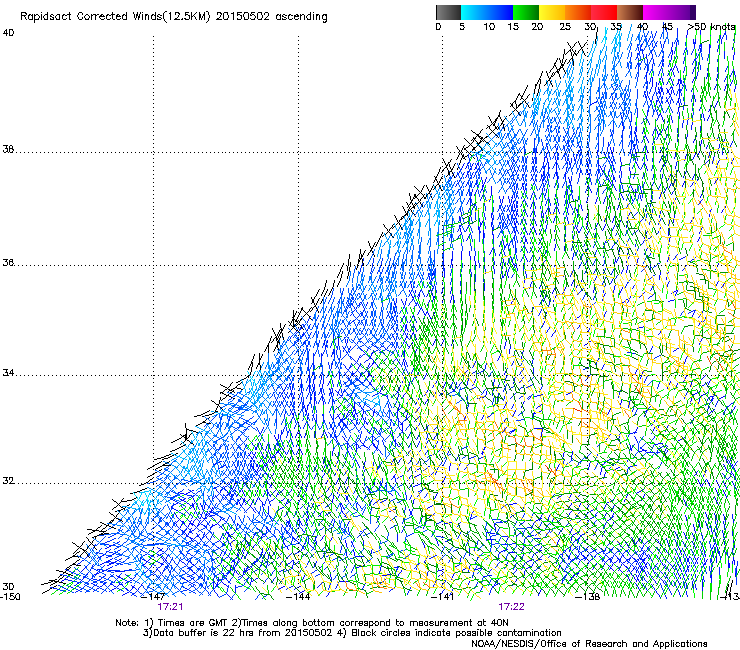Click the brown 35-40 knots legend swatch
The image size is (740, 650).
coord(630,12)
